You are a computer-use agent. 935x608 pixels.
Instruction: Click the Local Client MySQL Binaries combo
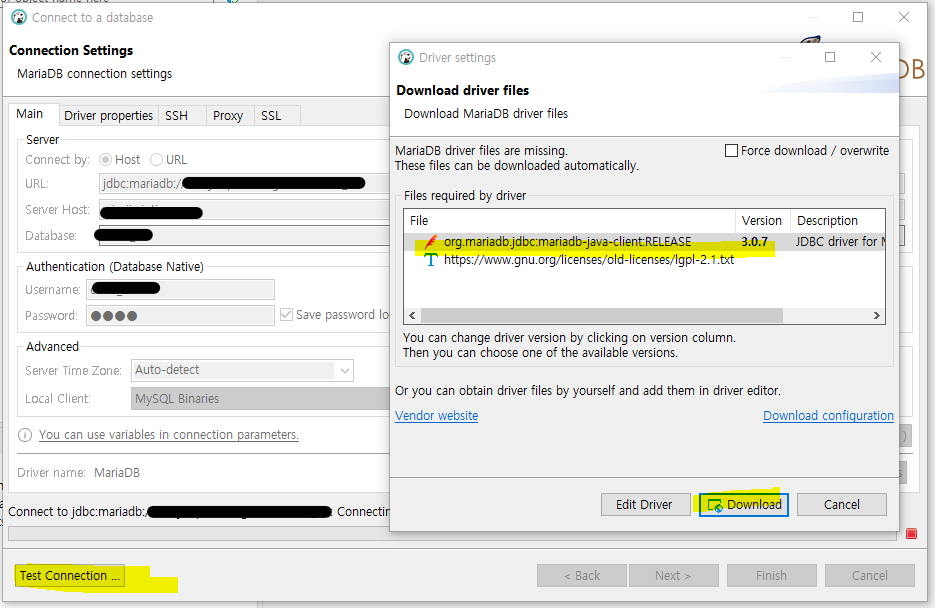[261, 398]
